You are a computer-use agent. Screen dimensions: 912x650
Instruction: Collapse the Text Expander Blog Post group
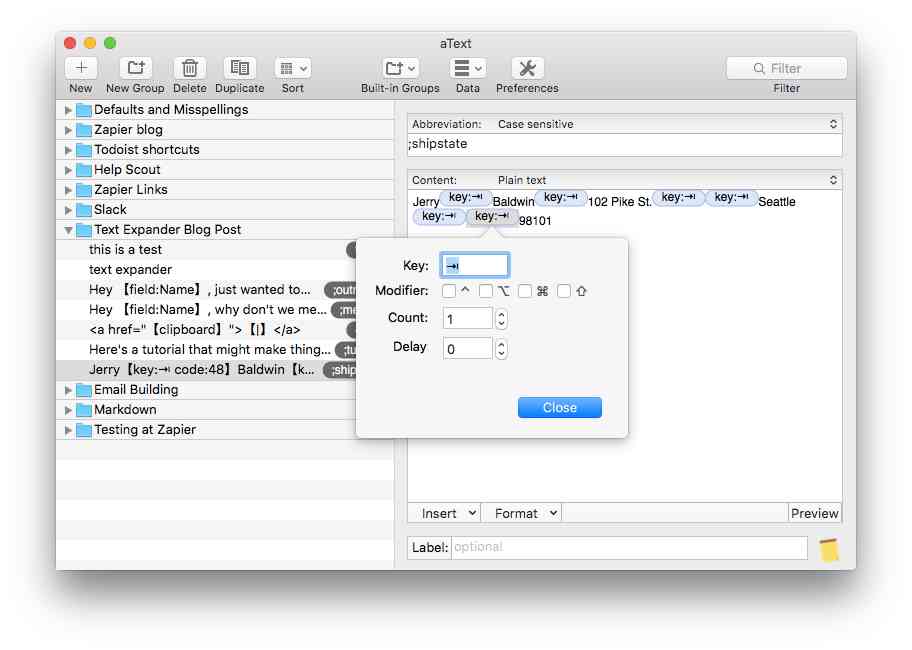coord(68,229)
